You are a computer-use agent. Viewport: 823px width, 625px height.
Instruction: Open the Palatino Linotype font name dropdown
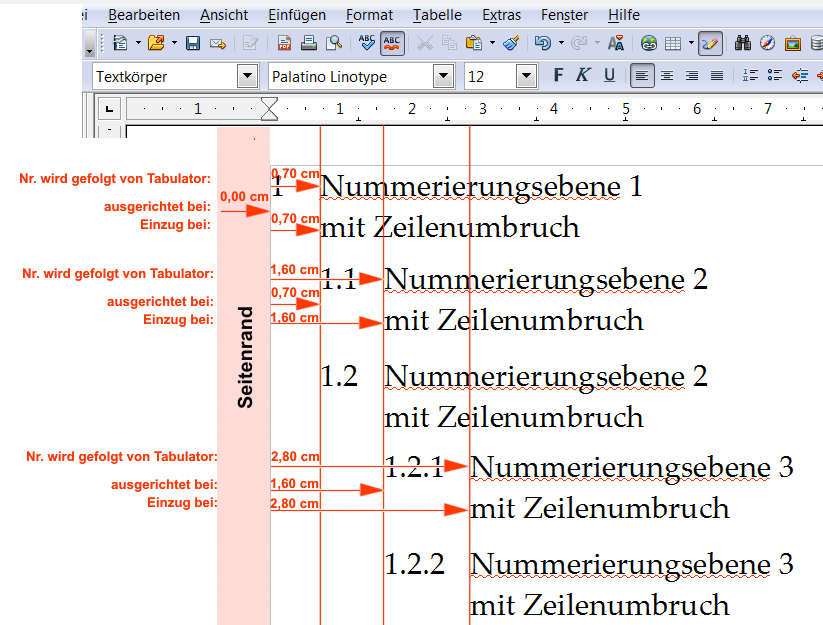[442, 75]
